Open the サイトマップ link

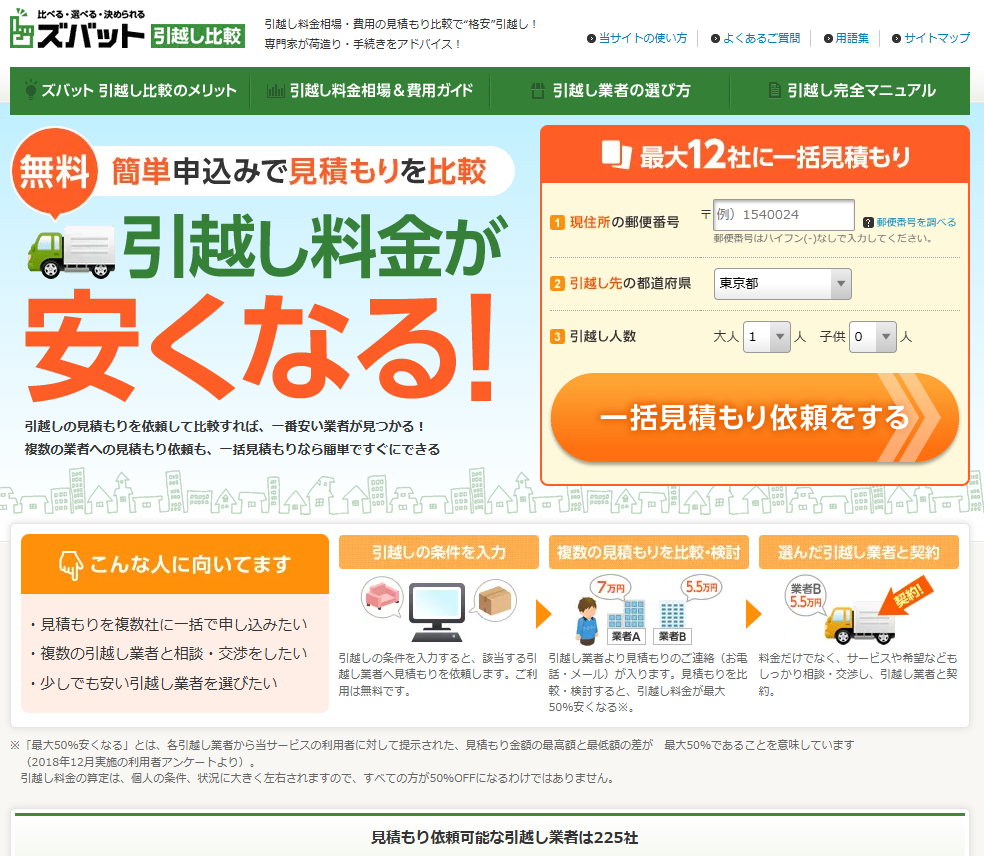936,38
